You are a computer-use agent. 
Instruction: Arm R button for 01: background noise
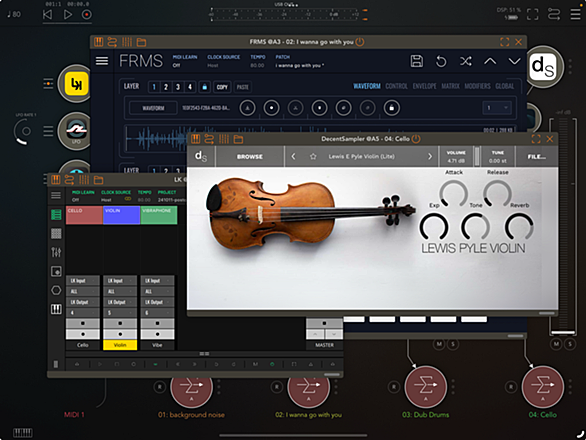160,387
